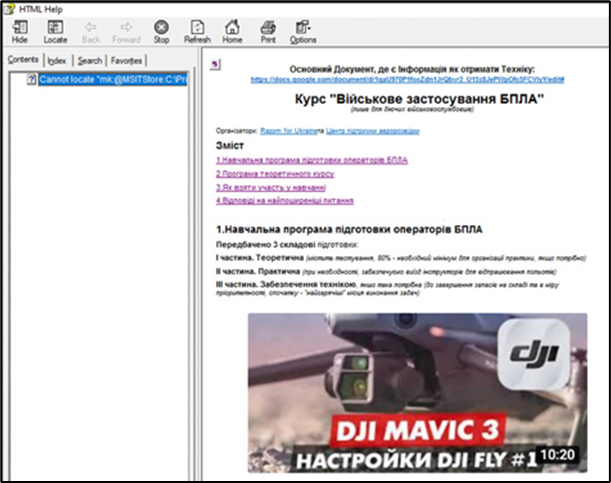Select the 'Cannot locate' tree entry
The image size is (611, 483).
[113, 79]
